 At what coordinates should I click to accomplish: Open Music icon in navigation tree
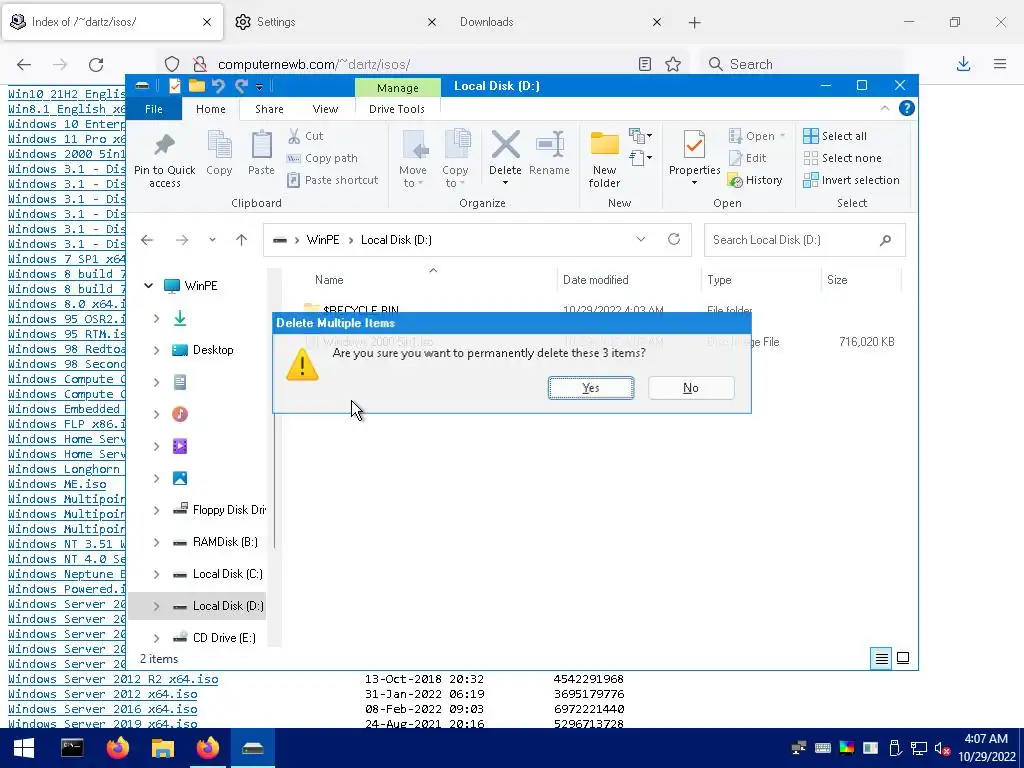tap(180, 414)
